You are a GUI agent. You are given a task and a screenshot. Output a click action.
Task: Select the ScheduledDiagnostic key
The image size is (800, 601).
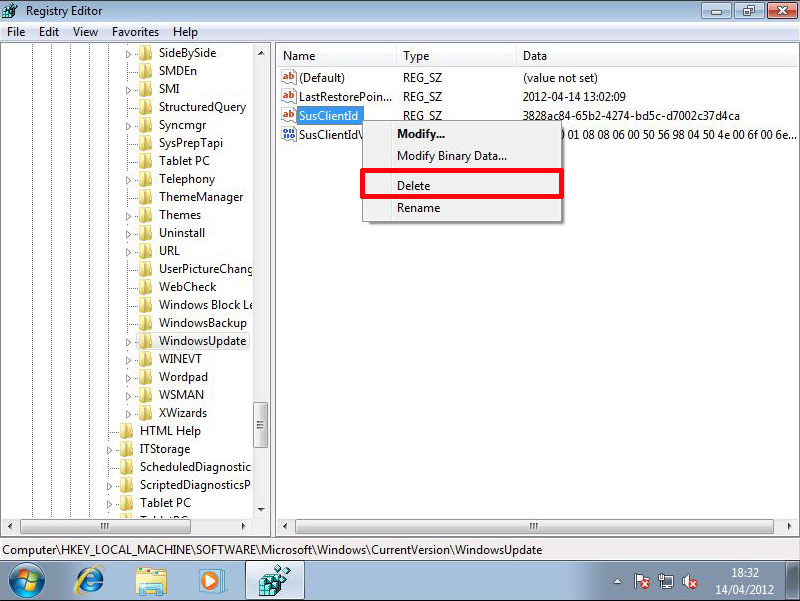pos(195,467)
